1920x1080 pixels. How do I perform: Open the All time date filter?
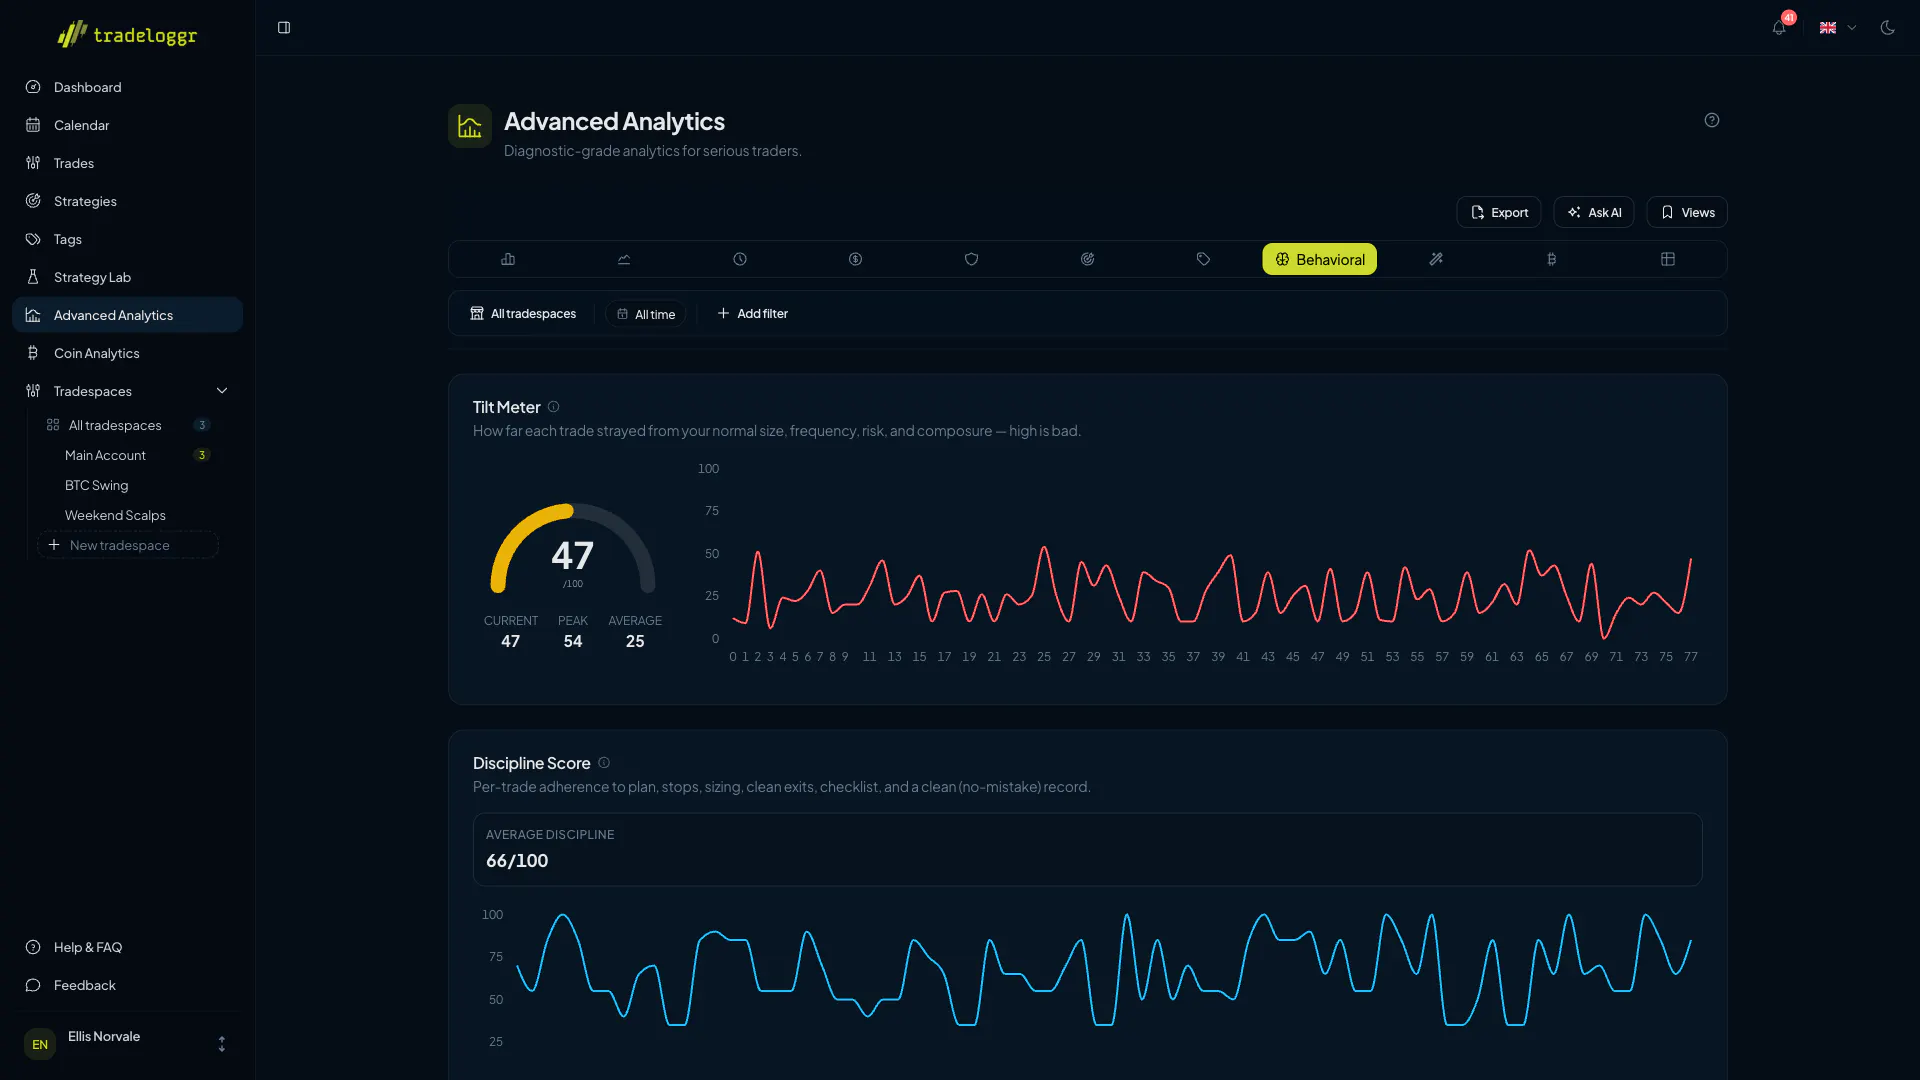click(646, 314)
